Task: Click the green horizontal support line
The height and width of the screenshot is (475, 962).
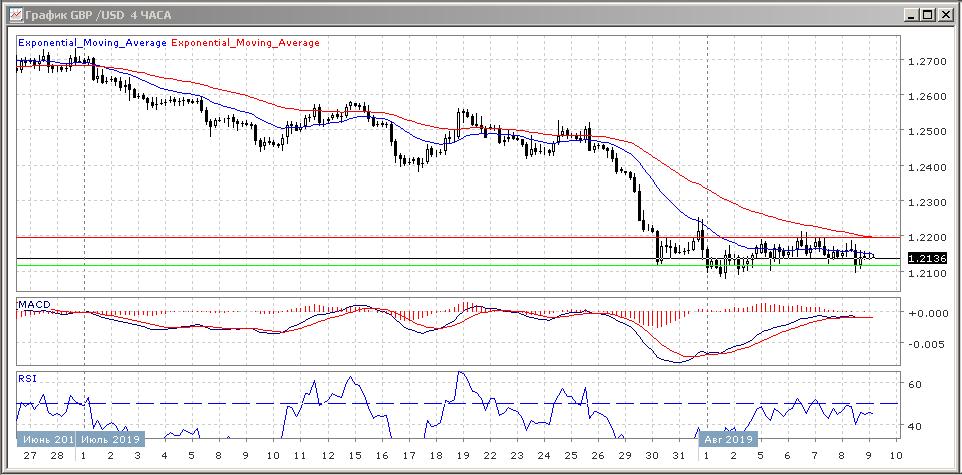Action: point(400,265)
